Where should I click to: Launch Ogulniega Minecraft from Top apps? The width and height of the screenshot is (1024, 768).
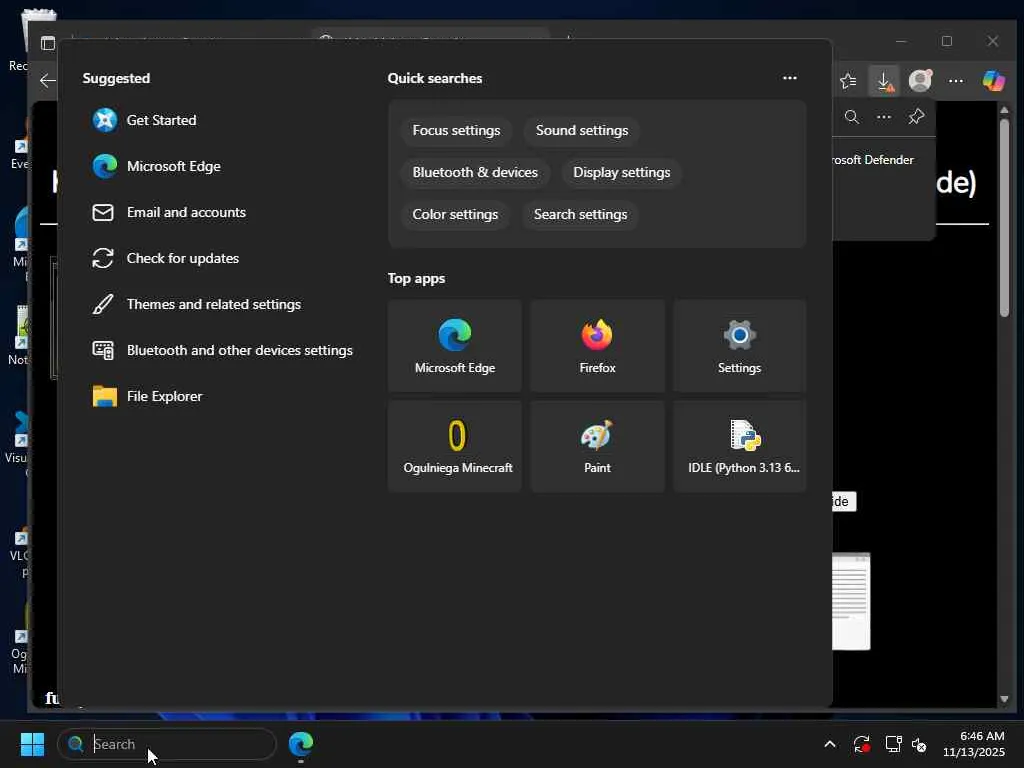click(x=455, y=446)
